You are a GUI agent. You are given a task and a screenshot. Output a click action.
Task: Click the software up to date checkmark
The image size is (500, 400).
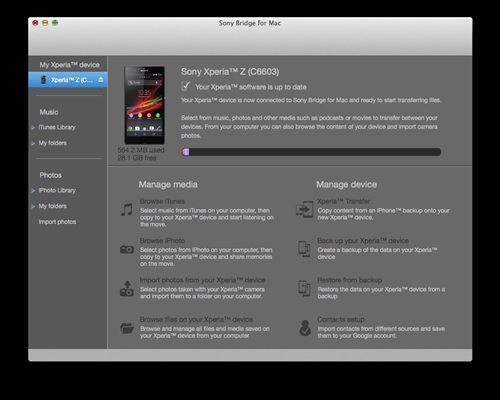tap(186, 86)
